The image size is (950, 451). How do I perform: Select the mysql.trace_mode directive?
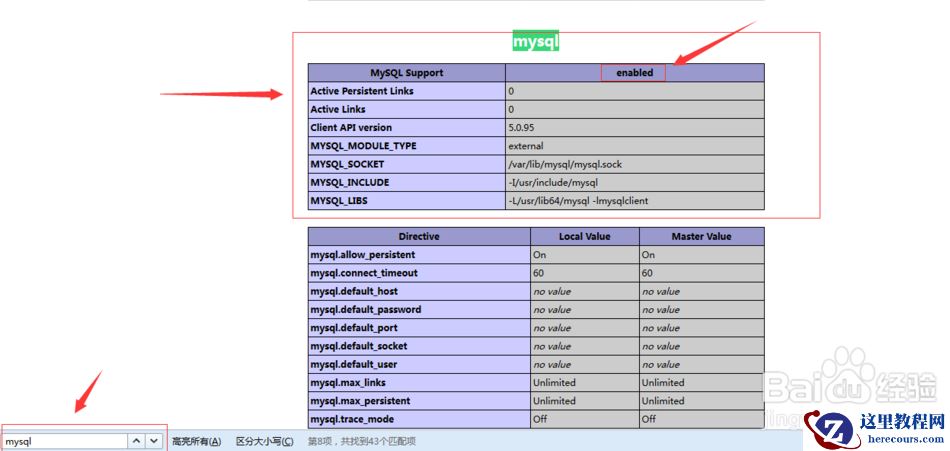tap(352, 419)
